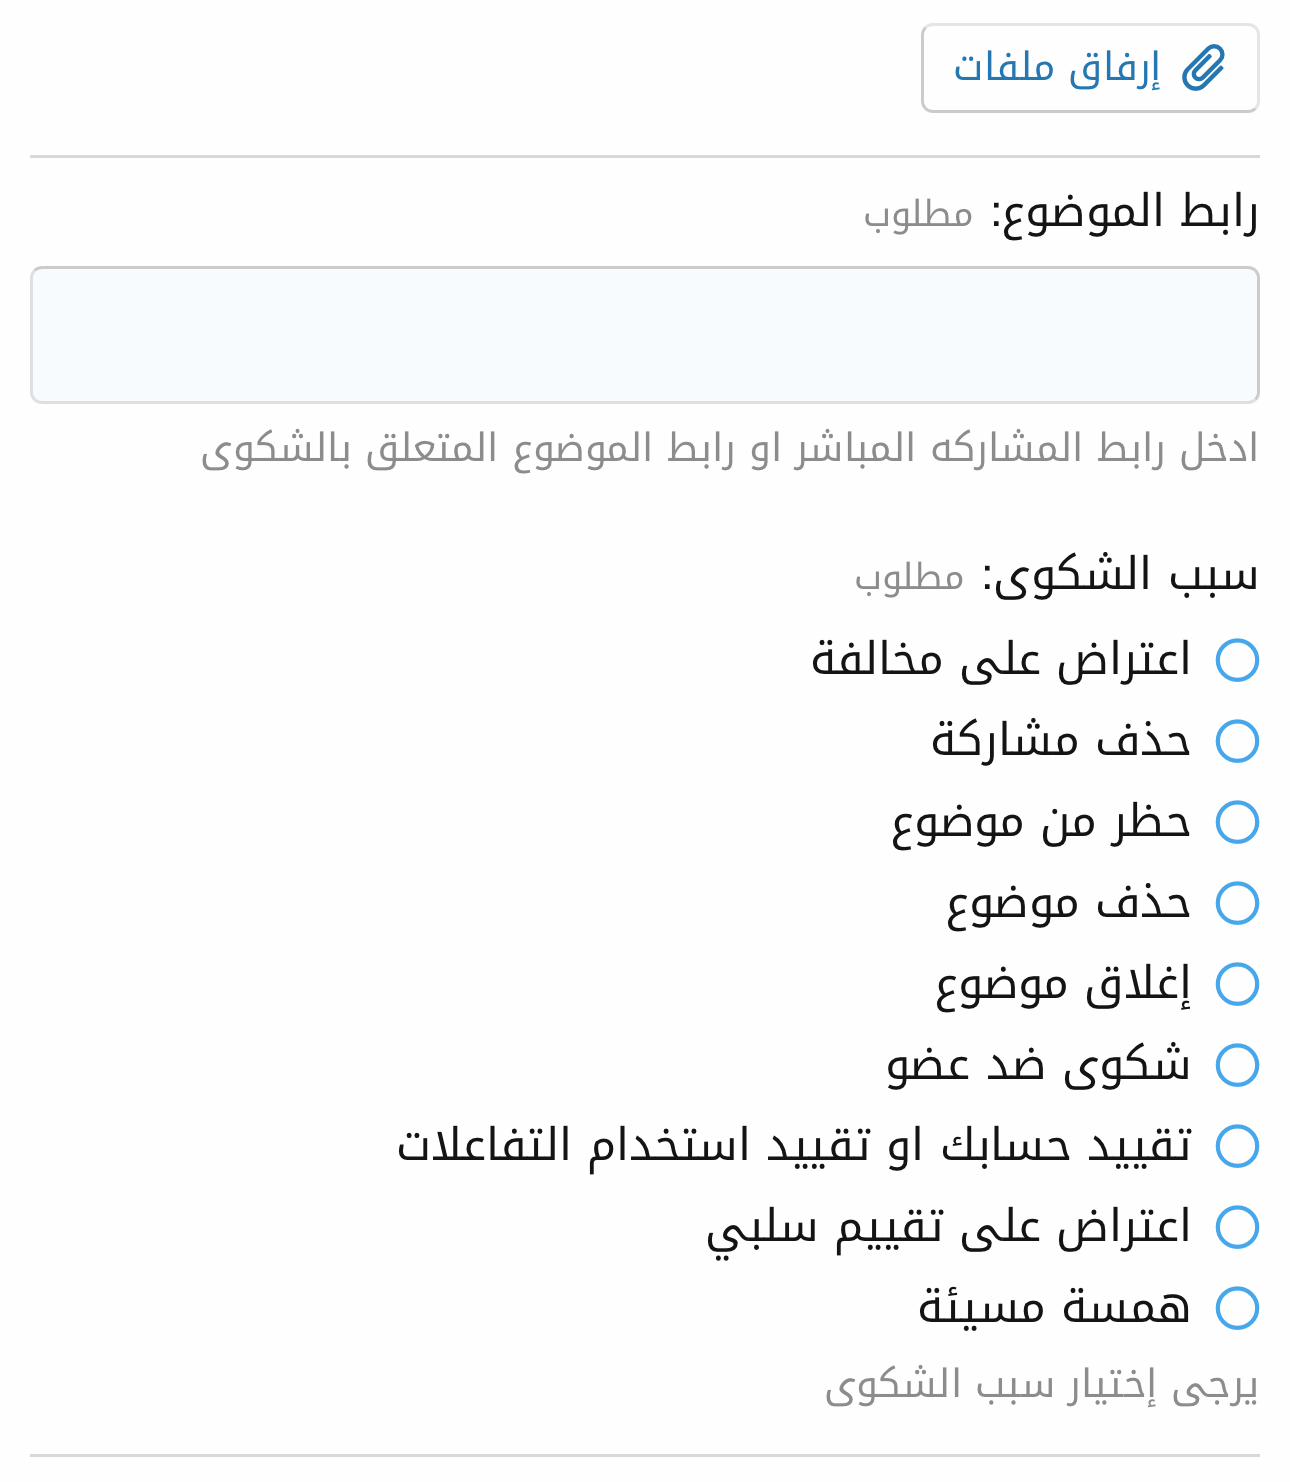Select the "إغلاق موضوع" radio option

coord(1237,984)
